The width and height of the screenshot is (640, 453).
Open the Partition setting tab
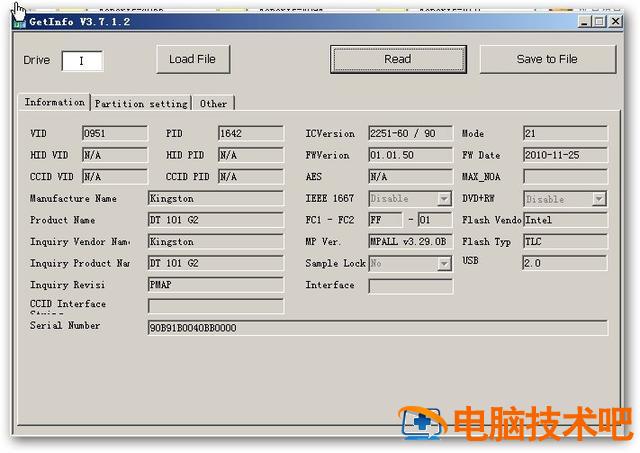pos(141,104)
